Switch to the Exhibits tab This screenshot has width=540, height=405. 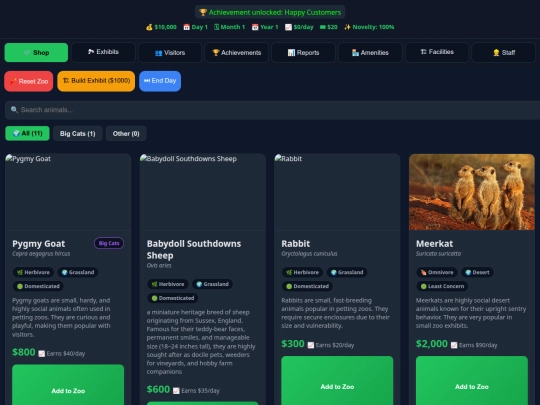click(103, 52)
